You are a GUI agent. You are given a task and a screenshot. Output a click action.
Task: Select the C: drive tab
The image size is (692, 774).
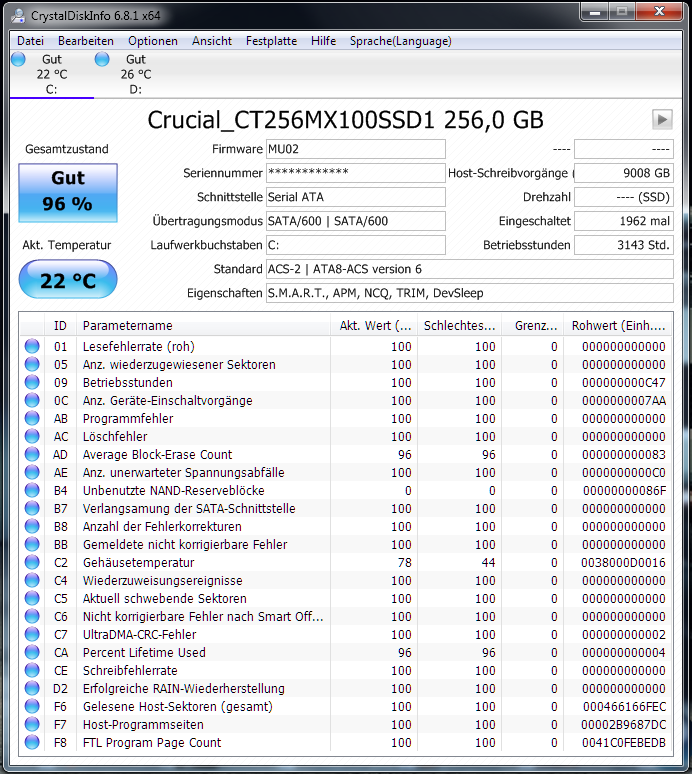52,74
